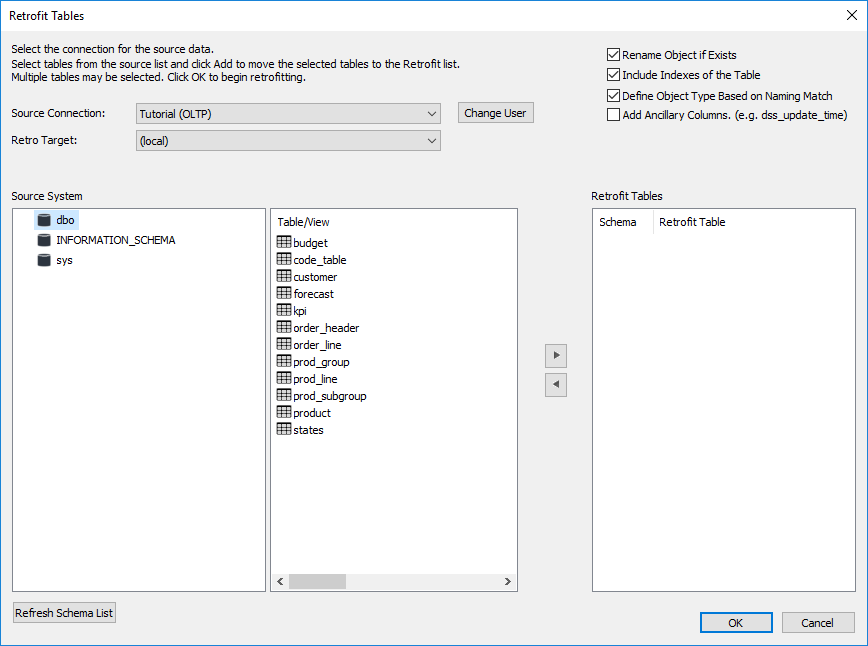
Task: Open the Retro Target dropdown
Action: pyautogui.click(x=288, y=141)
